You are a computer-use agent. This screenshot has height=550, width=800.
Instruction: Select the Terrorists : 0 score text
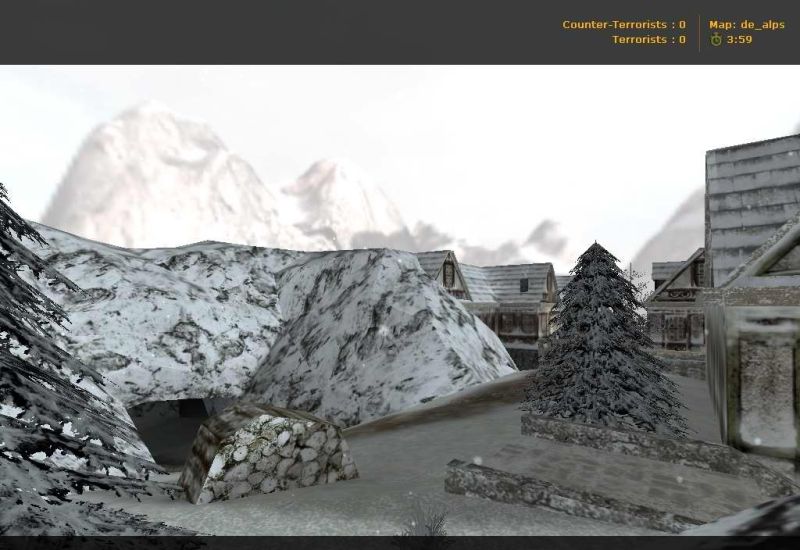pyautogui.click(x=649, y=39)
